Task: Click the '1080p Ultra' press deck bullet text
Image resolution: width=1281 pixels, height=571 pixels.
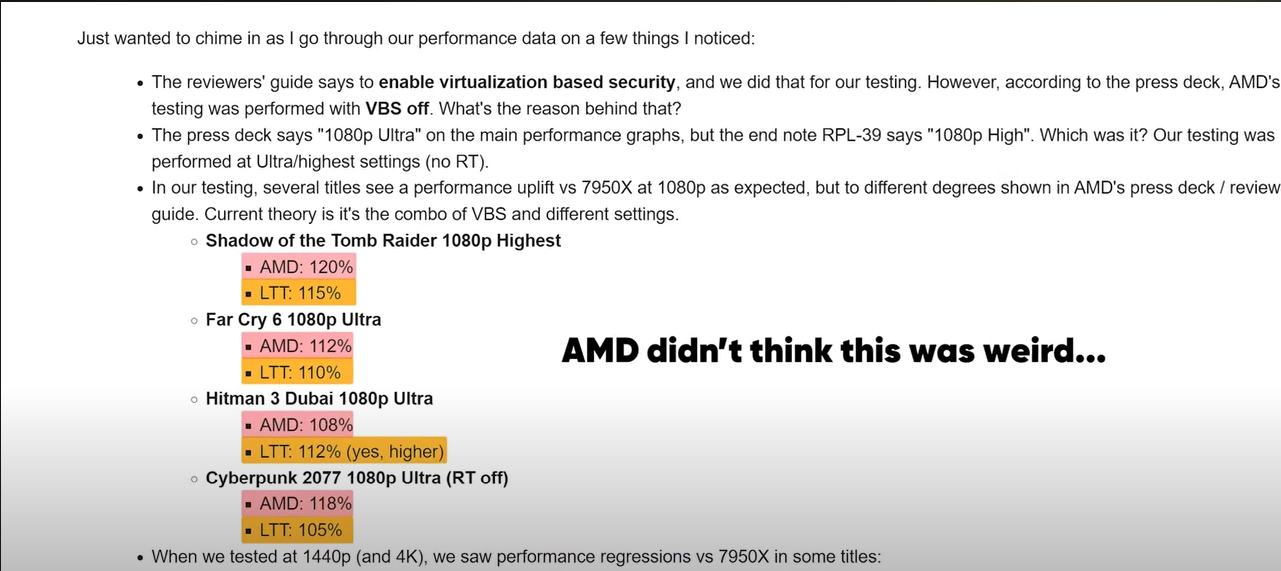Action: [714, 147]
